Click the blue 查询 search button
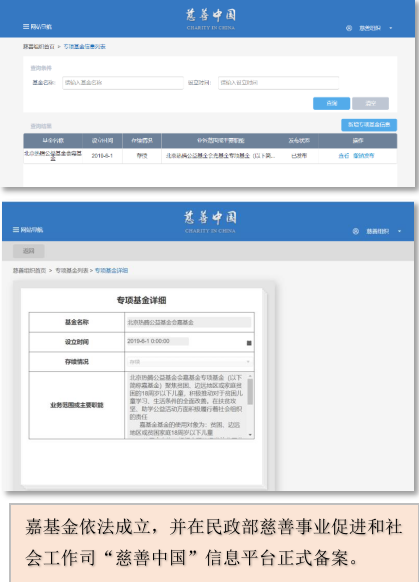 [331, 103]
